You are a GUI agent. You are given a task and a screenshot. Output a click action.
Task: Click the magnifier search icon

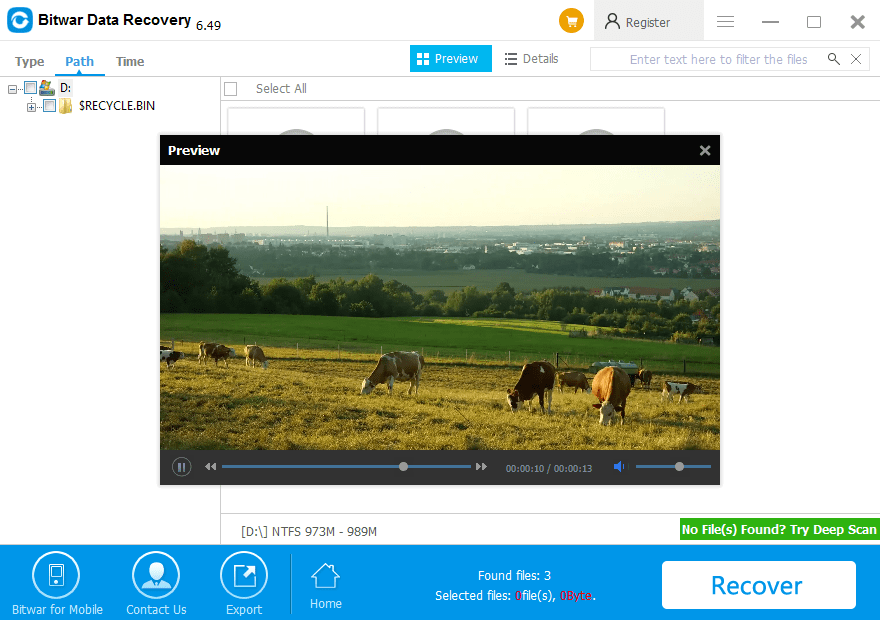(833, 59)
